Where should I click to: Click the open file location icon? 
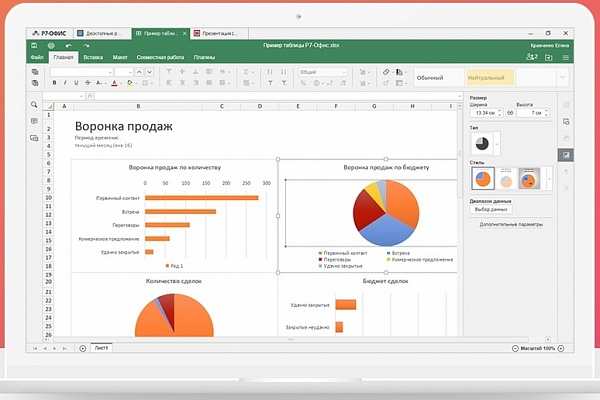click(548, 57)
